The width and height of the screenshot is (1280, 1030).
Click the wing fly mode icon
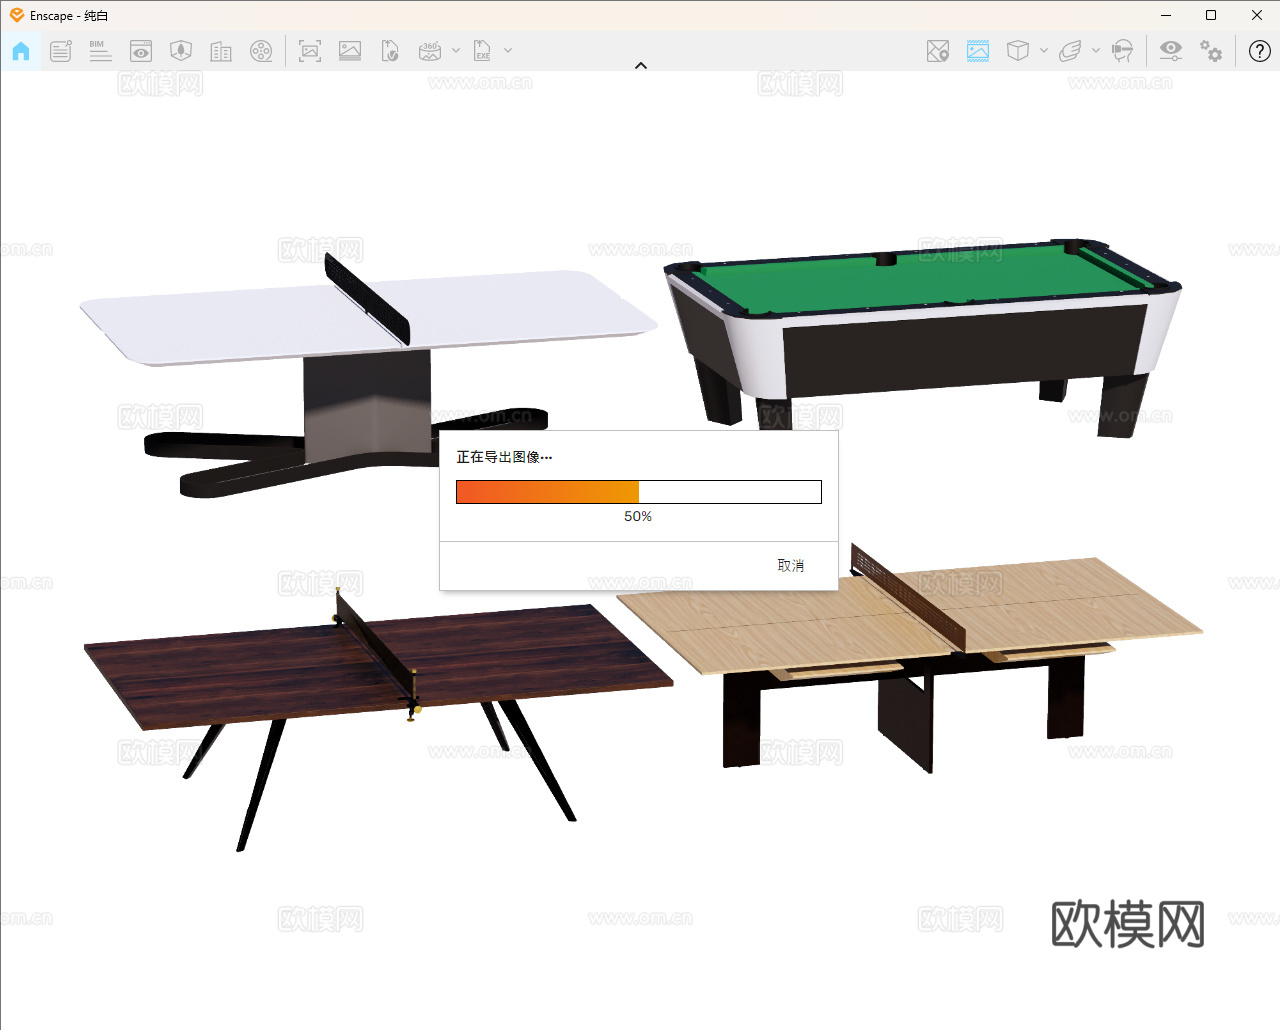pos(1070,51)
